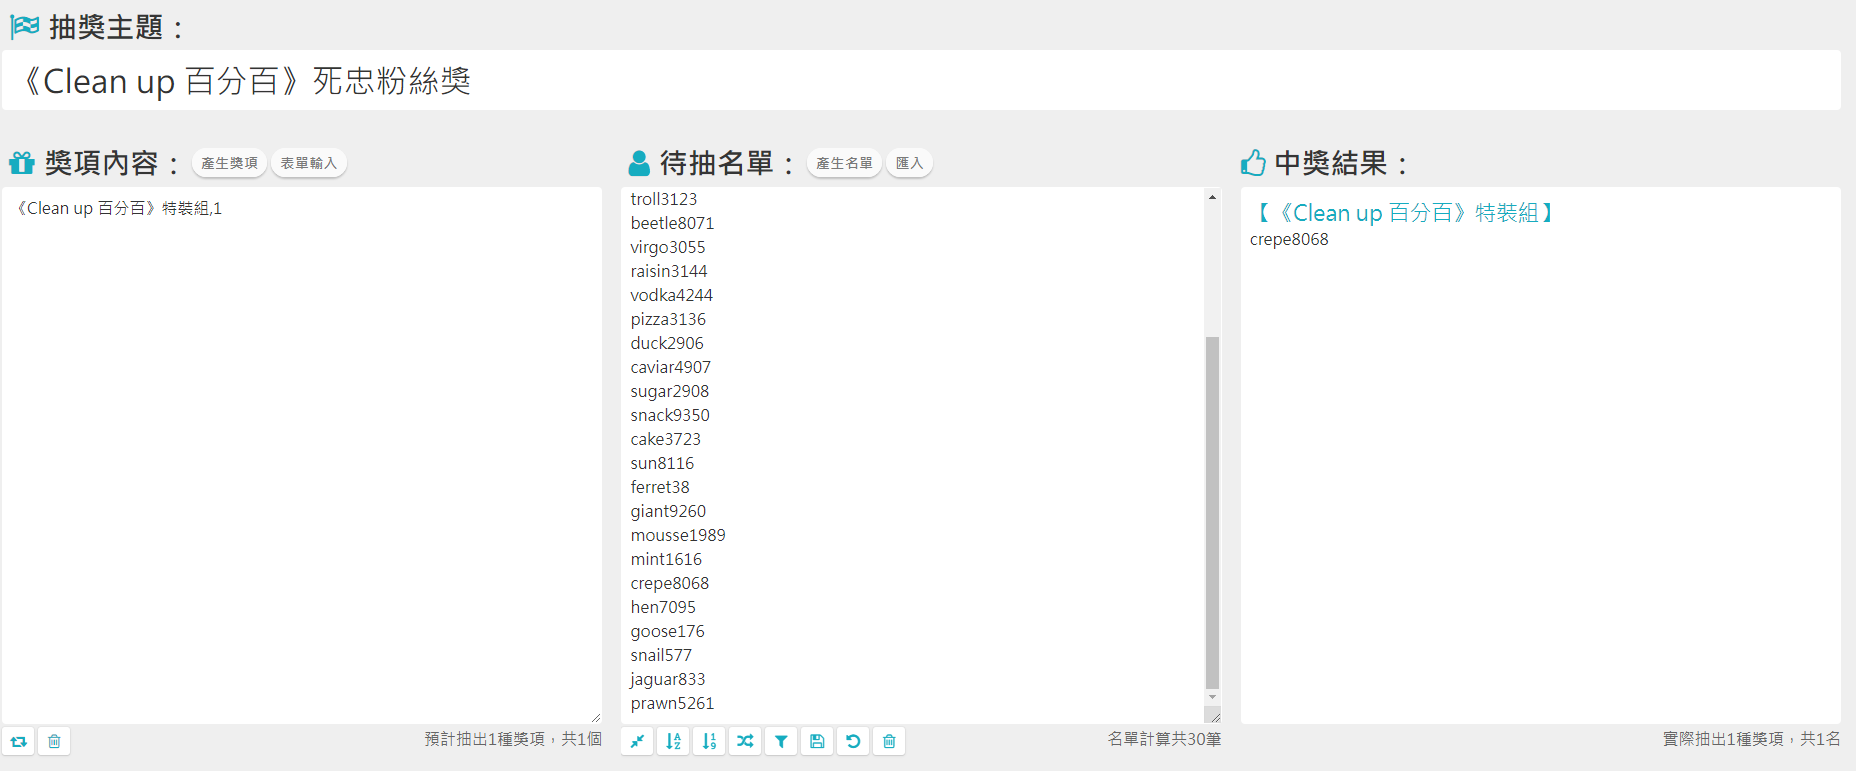The image size is (1856, 771).
Task: Save the name list with the floppy icon
Action: coord(817,741)
